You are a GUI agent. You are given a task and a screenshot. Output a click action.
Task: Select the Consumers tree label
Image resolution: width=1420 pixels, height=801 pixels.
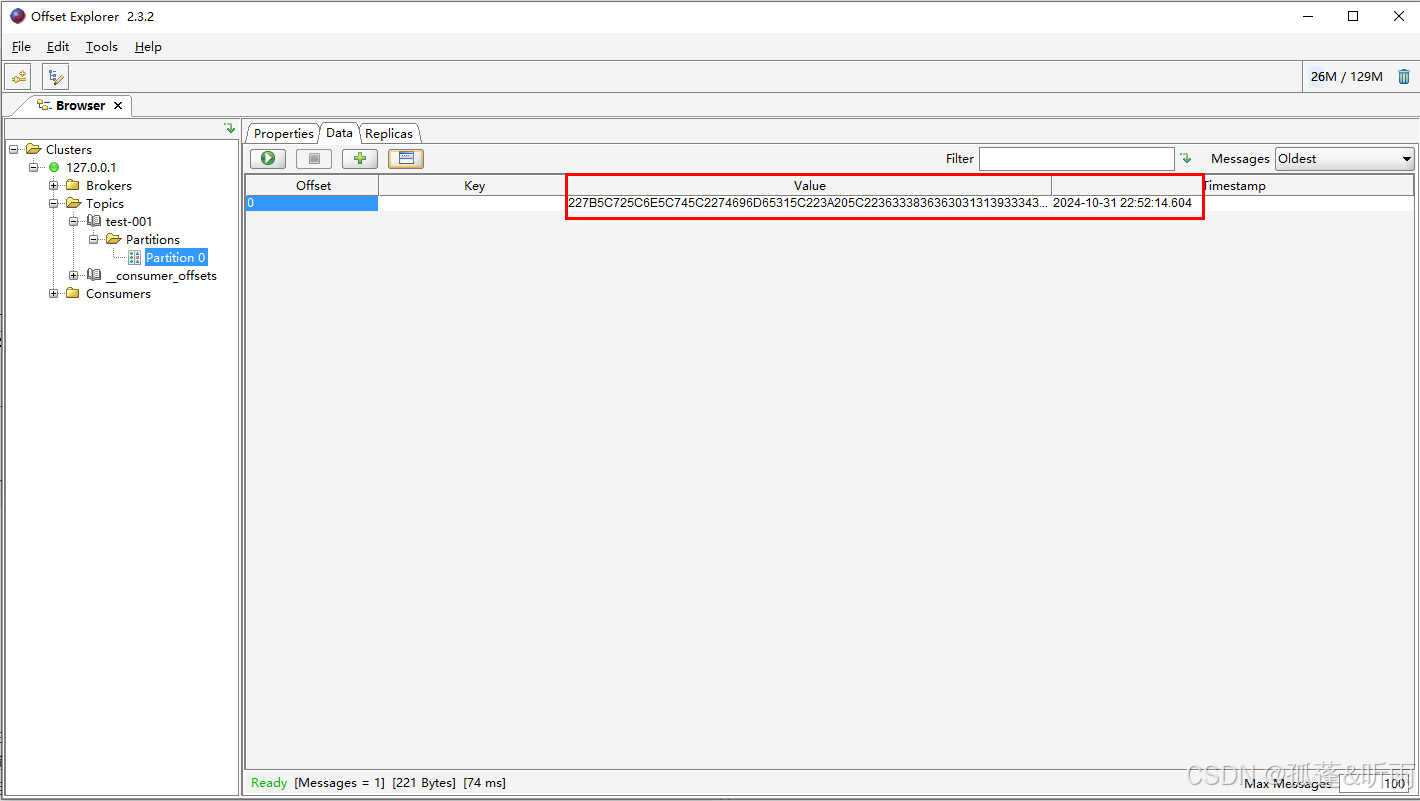pos(118,293)
